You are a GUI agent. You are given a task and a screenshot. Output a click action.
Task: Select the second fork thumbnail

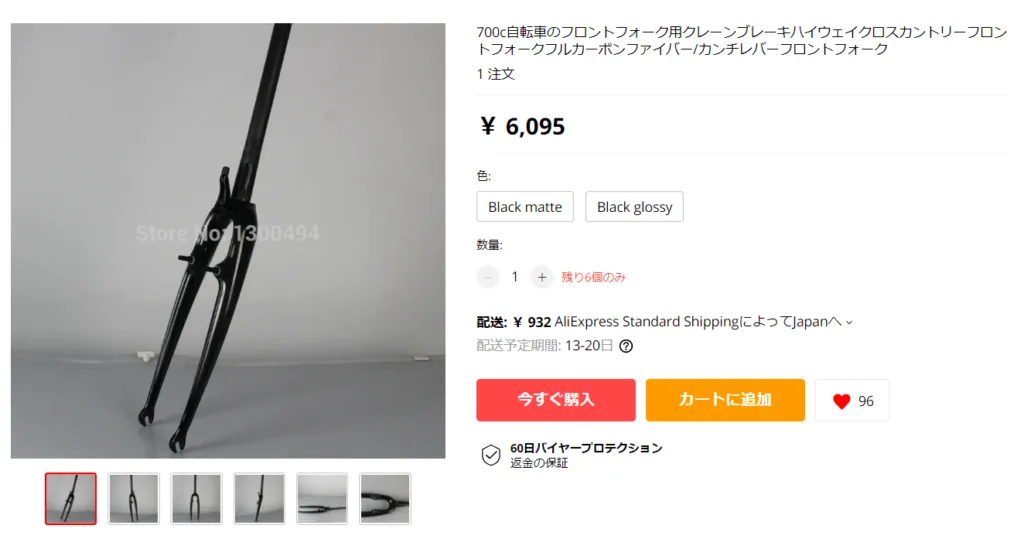click(133, 498)
